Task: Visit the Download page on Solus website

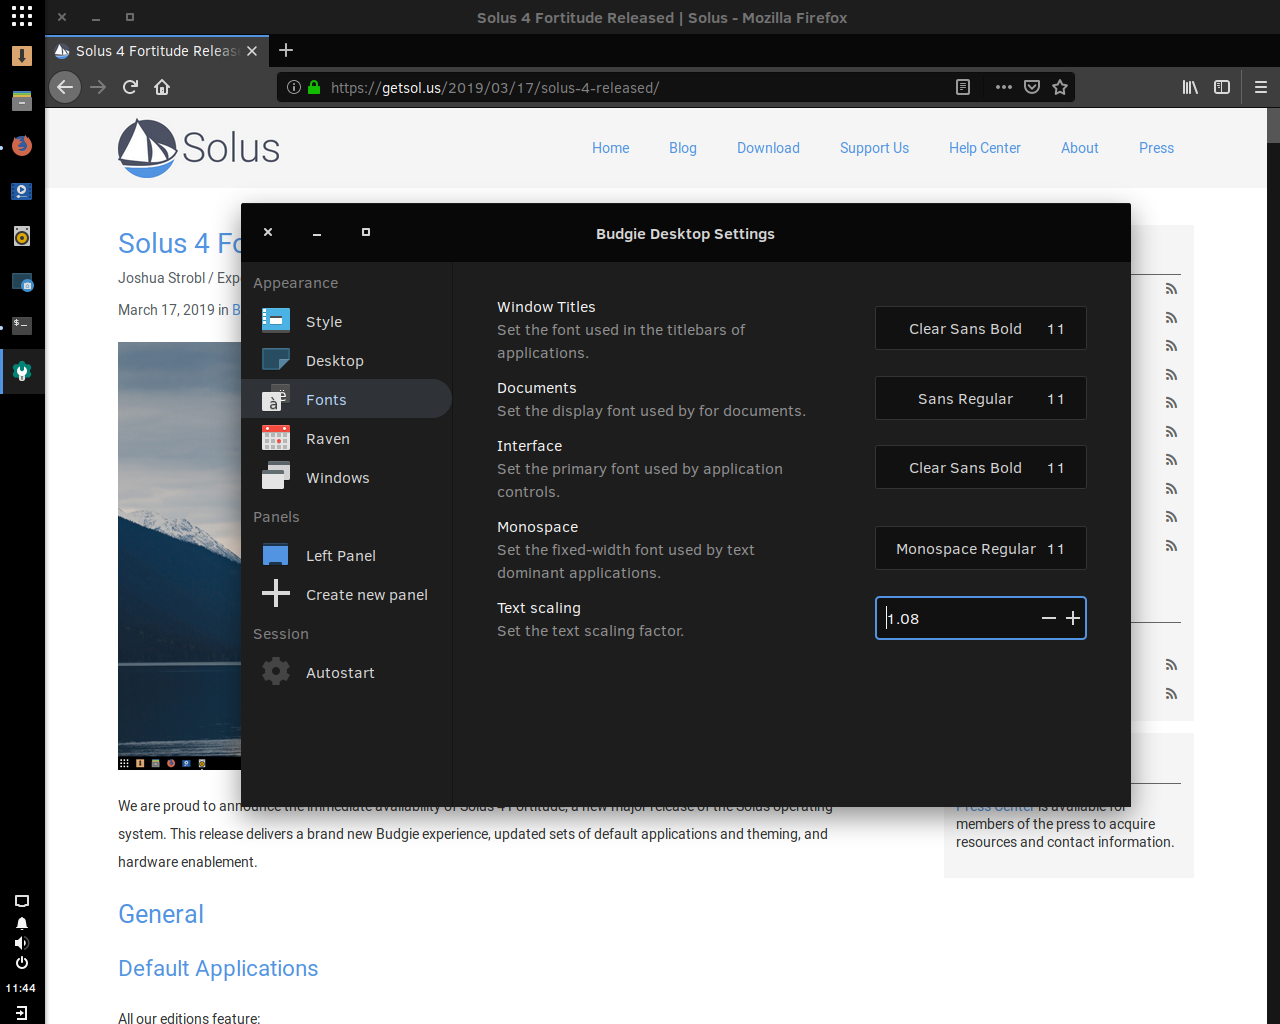Action: (768, 148)
